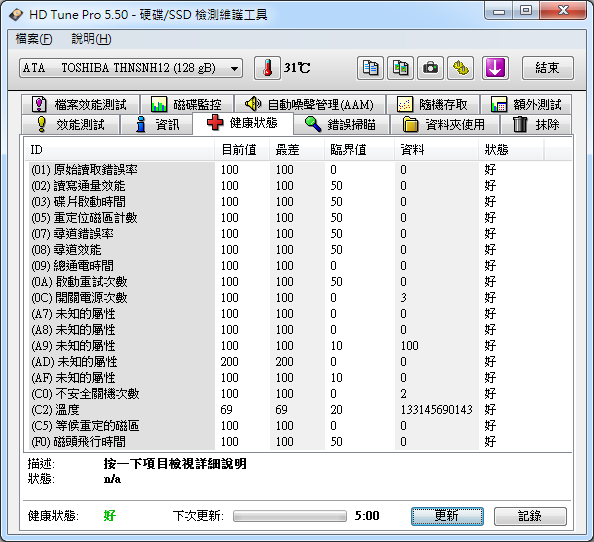
Task: Switch to the 資訊 tab
Action: (157, 124)
